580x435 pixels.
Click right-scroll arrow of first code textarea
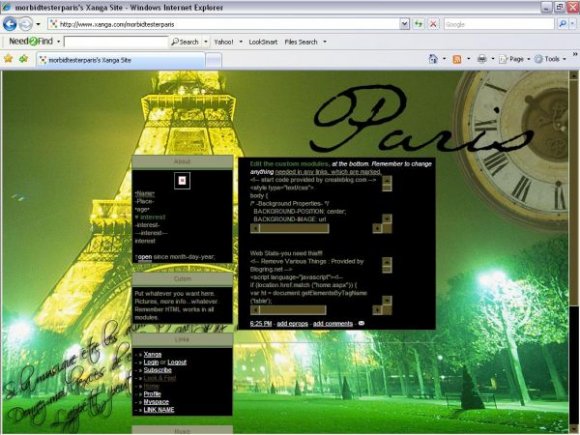(x=377, y=229)
